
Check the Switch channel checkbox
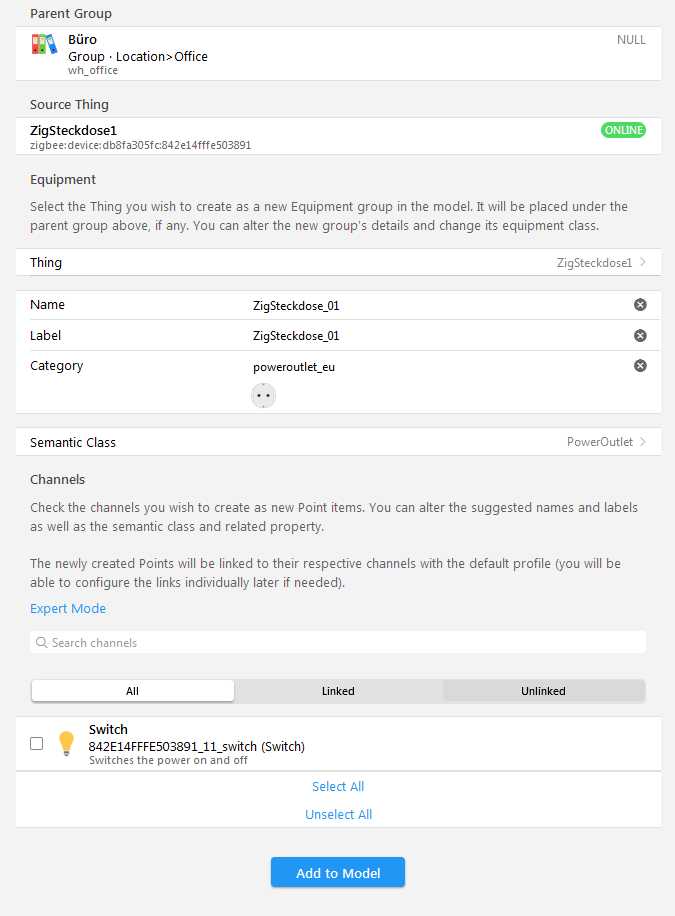coord(37,743)
